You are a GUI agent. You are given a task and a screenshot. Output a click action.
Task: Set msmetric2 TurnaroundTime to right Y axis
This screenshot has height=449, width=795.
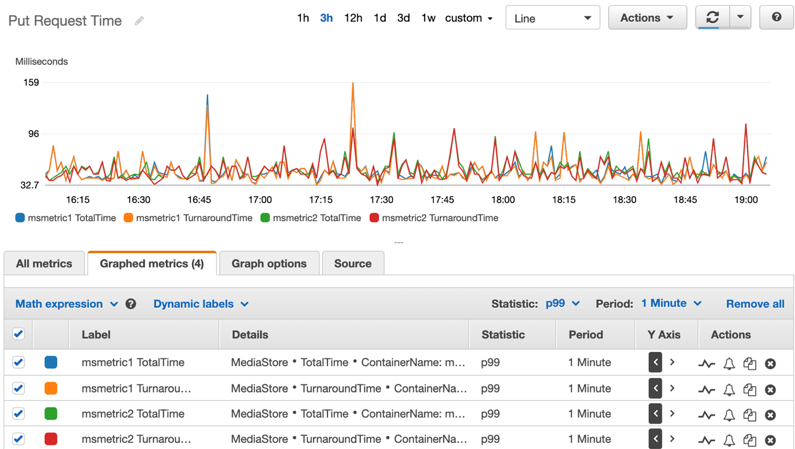672,438
